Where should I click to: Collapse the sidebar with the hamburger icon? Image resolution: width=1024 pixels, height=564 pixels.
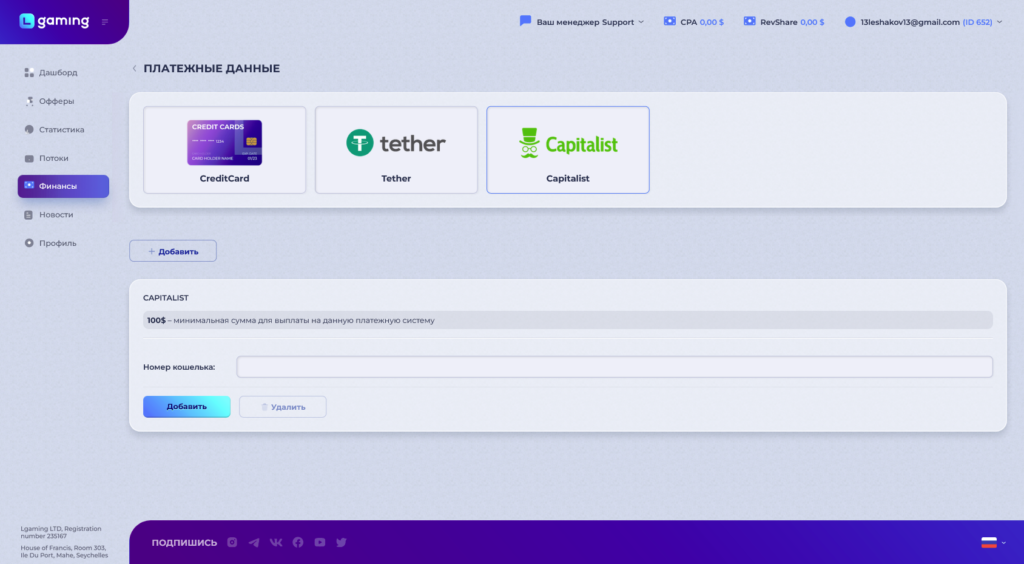pyautogui.click(x=104, y=22)
